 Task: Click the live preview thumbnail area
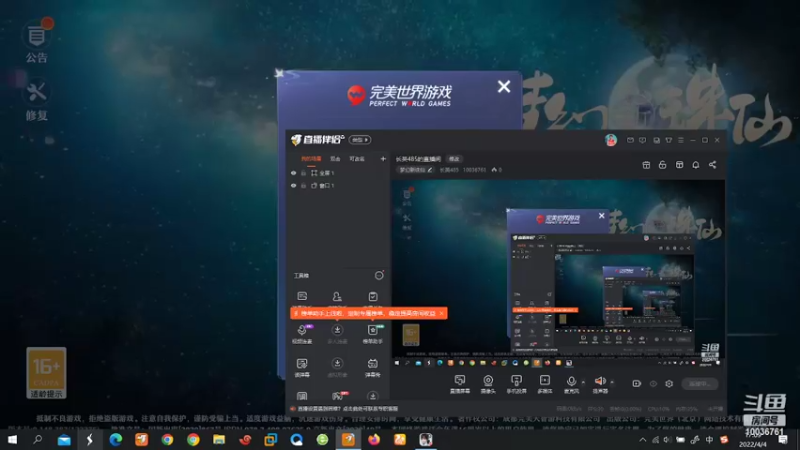tap(558, 273)
